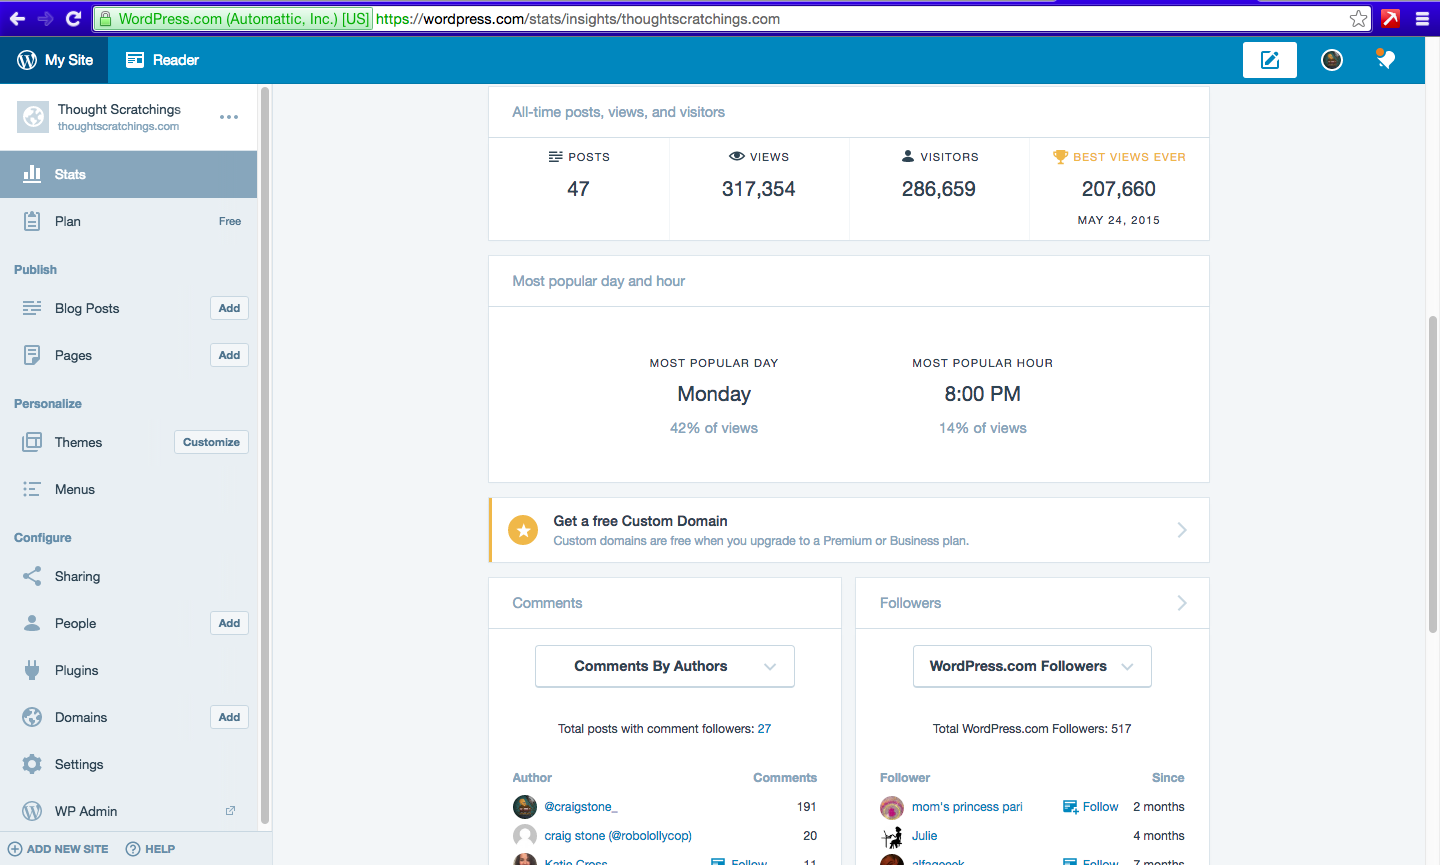Click Add next to People
This screenshot has height=865, width=1440.
pos(229,623)
